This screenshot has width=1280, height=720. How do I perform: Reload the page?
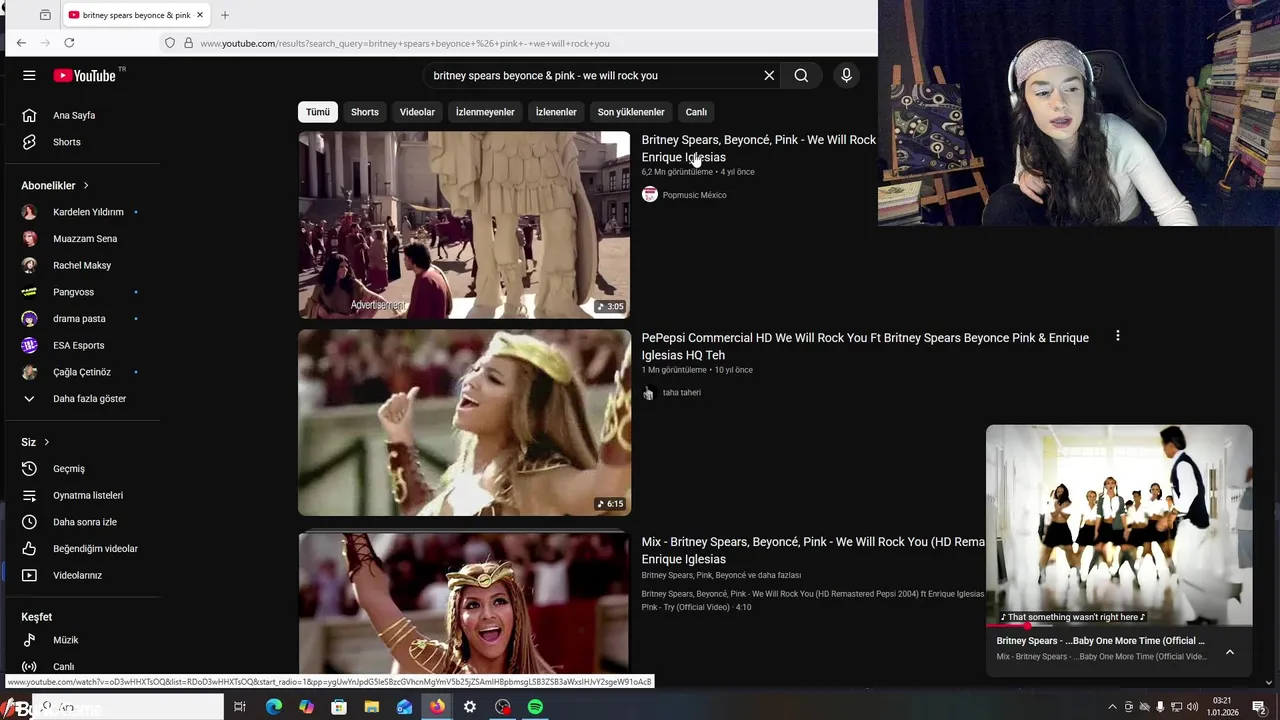pyautogui.click(x=69, y=43)
